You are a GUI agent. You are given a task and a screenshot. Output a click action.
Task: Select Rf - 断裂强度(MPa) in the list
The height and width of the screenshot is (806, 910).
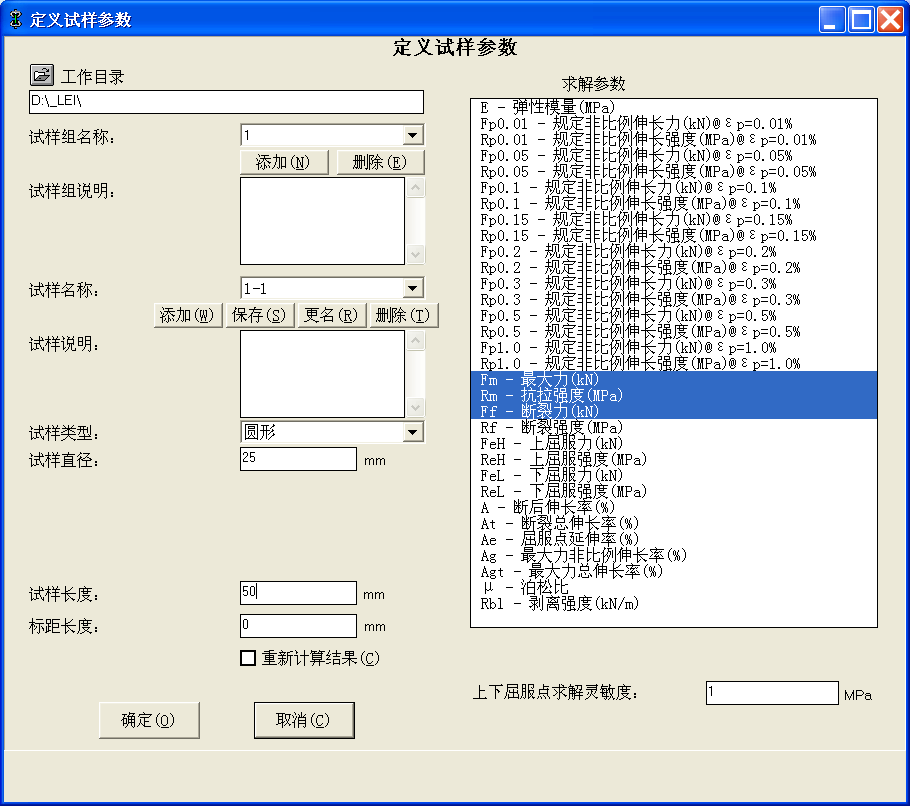tap(674, 428)
